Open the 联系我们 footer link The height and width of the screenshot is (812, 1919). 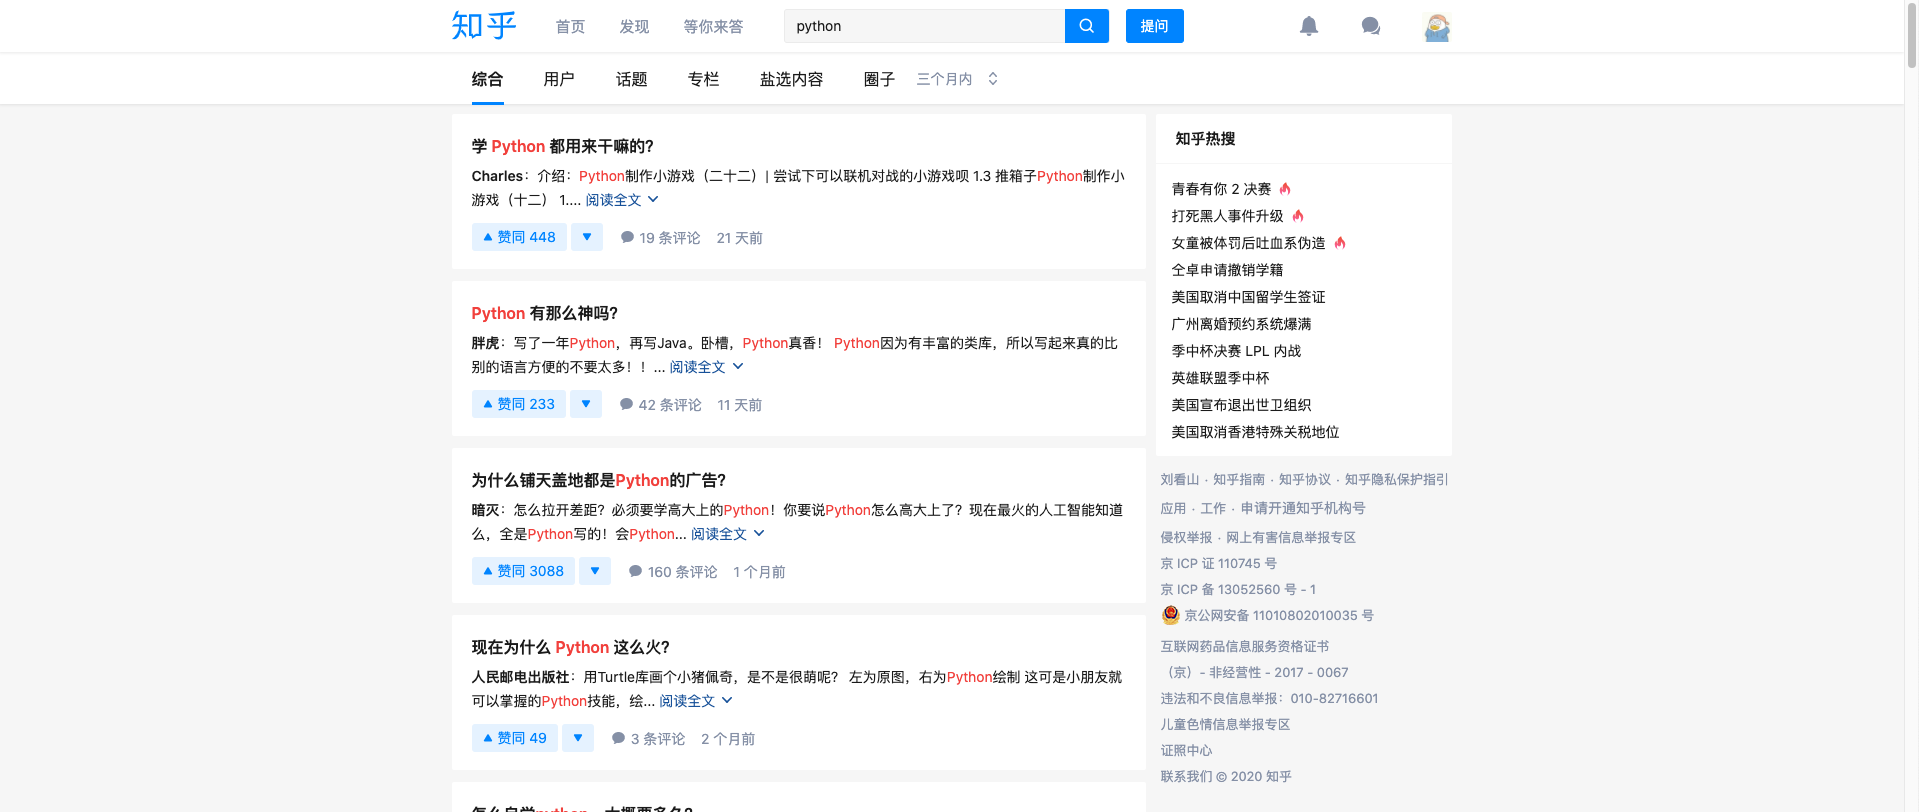coord(1186,777)
